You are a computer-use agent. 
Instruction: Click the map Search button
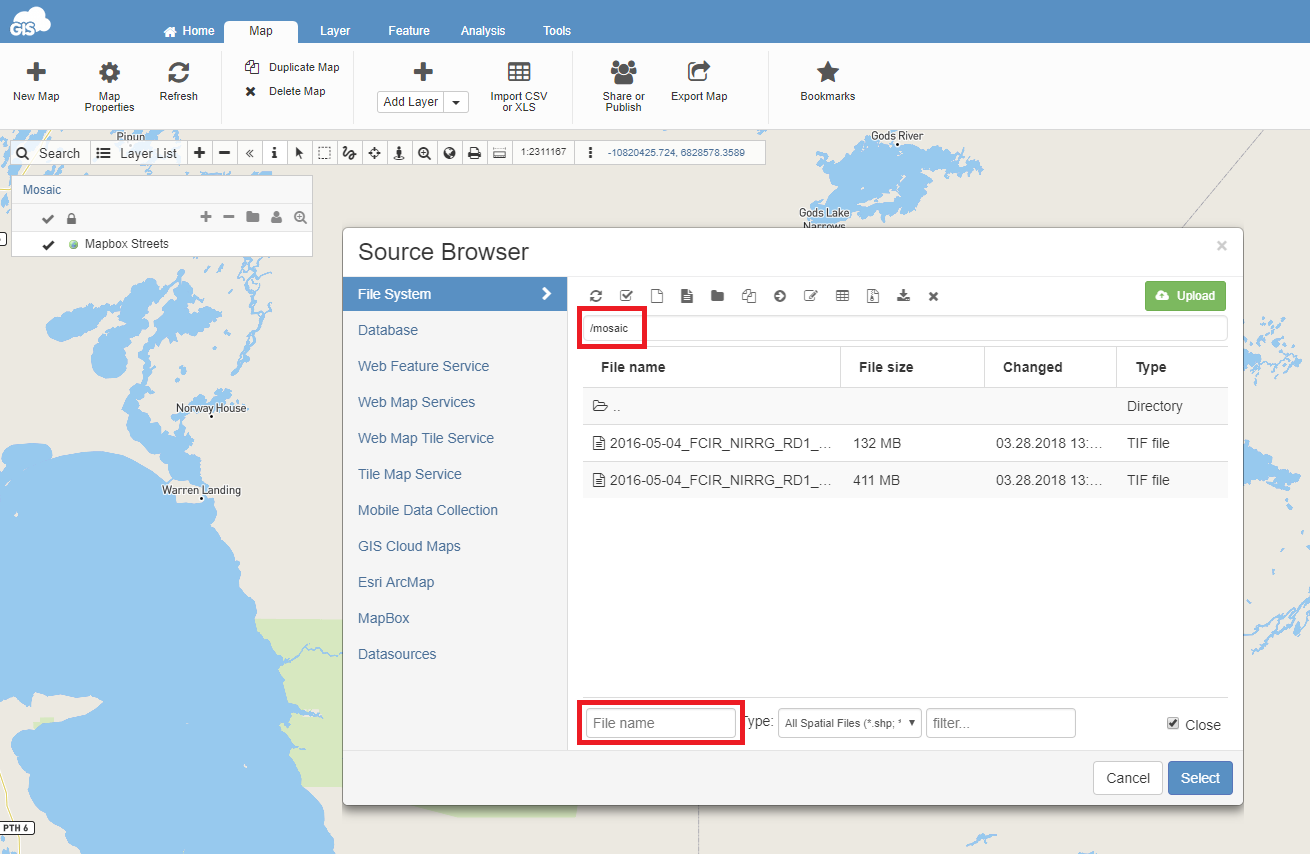click(x=48, y=153)
